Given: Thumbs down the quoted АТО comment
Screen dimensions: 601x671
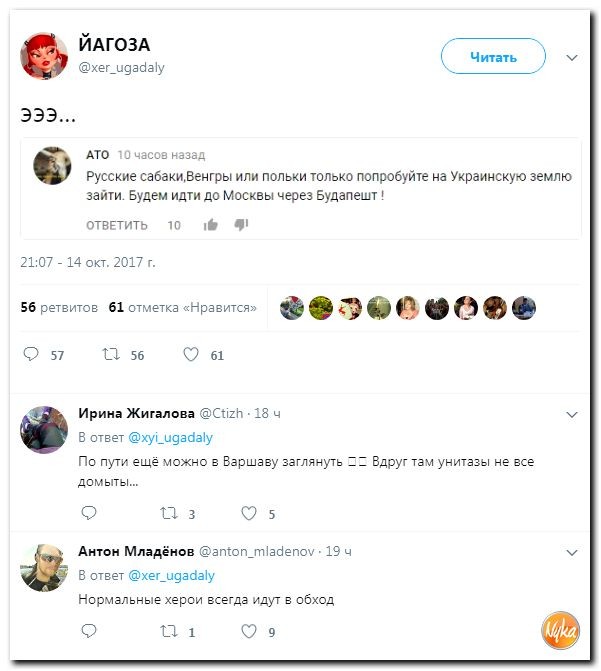Looking at the screenshot, I should (241, 225).
